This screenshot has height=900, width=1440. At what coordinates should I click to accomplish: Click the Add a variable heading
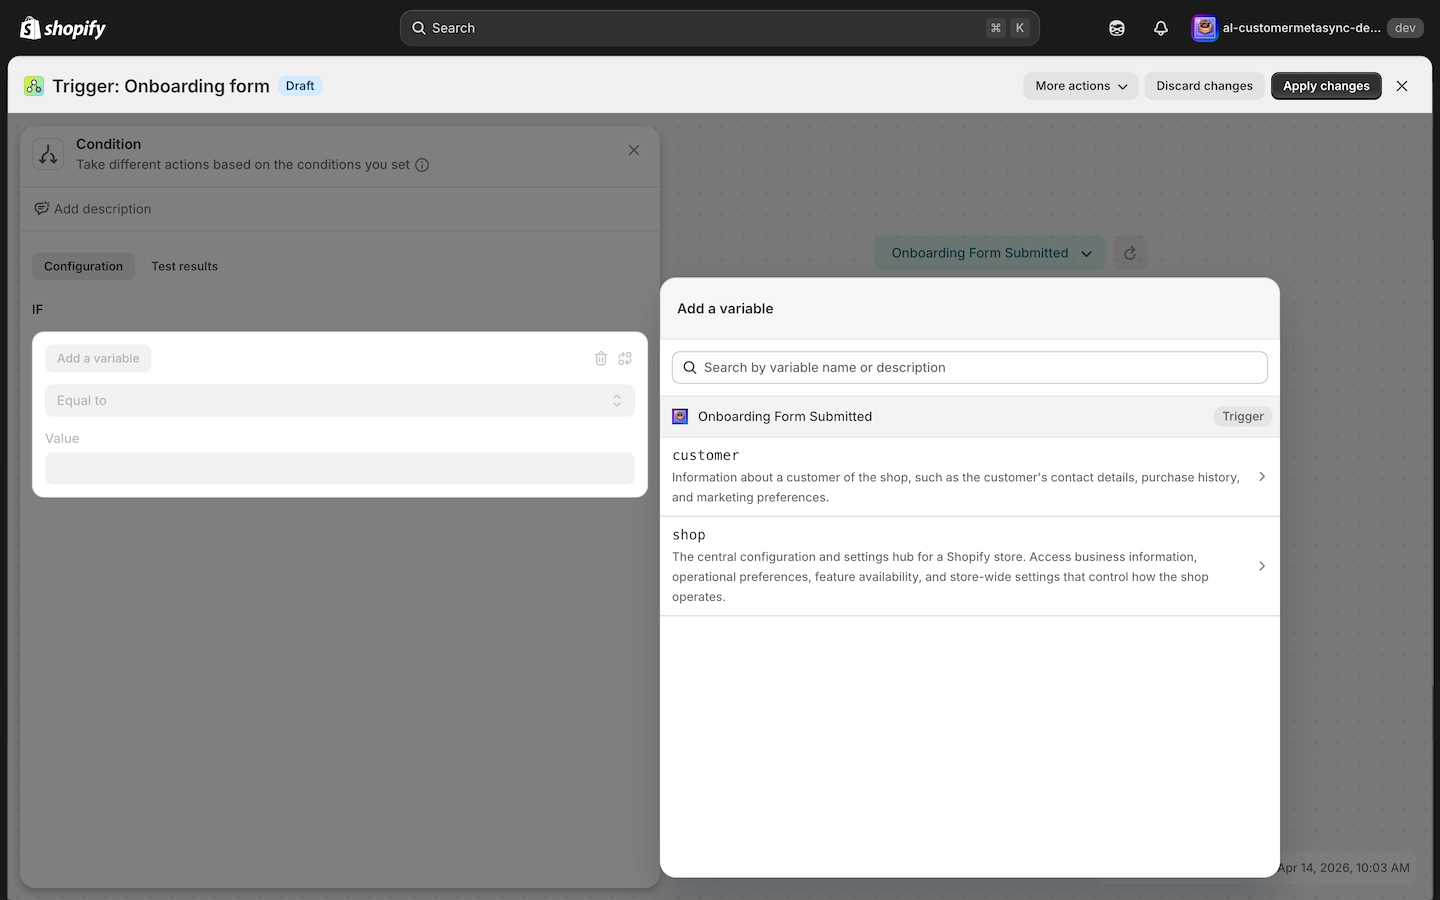click(725, 309)
